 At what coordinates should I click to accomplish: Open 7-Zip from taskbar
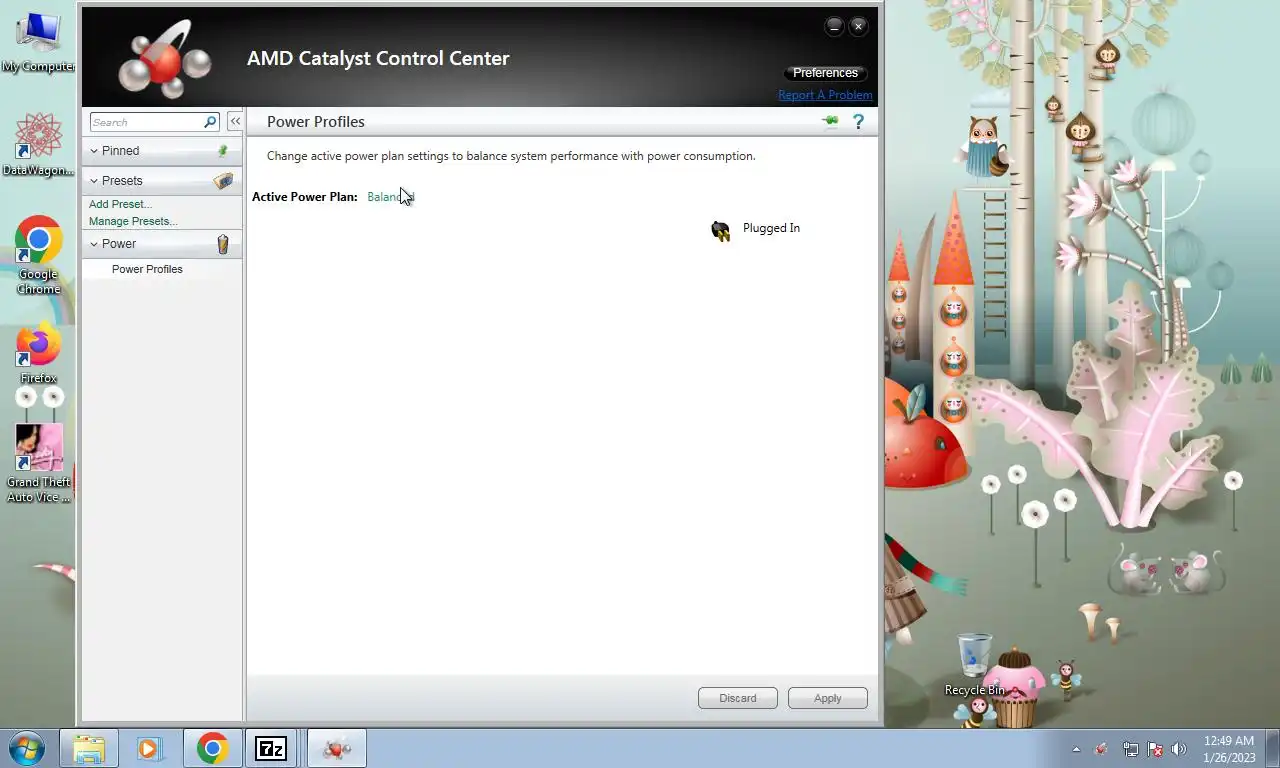pos(271,748)
